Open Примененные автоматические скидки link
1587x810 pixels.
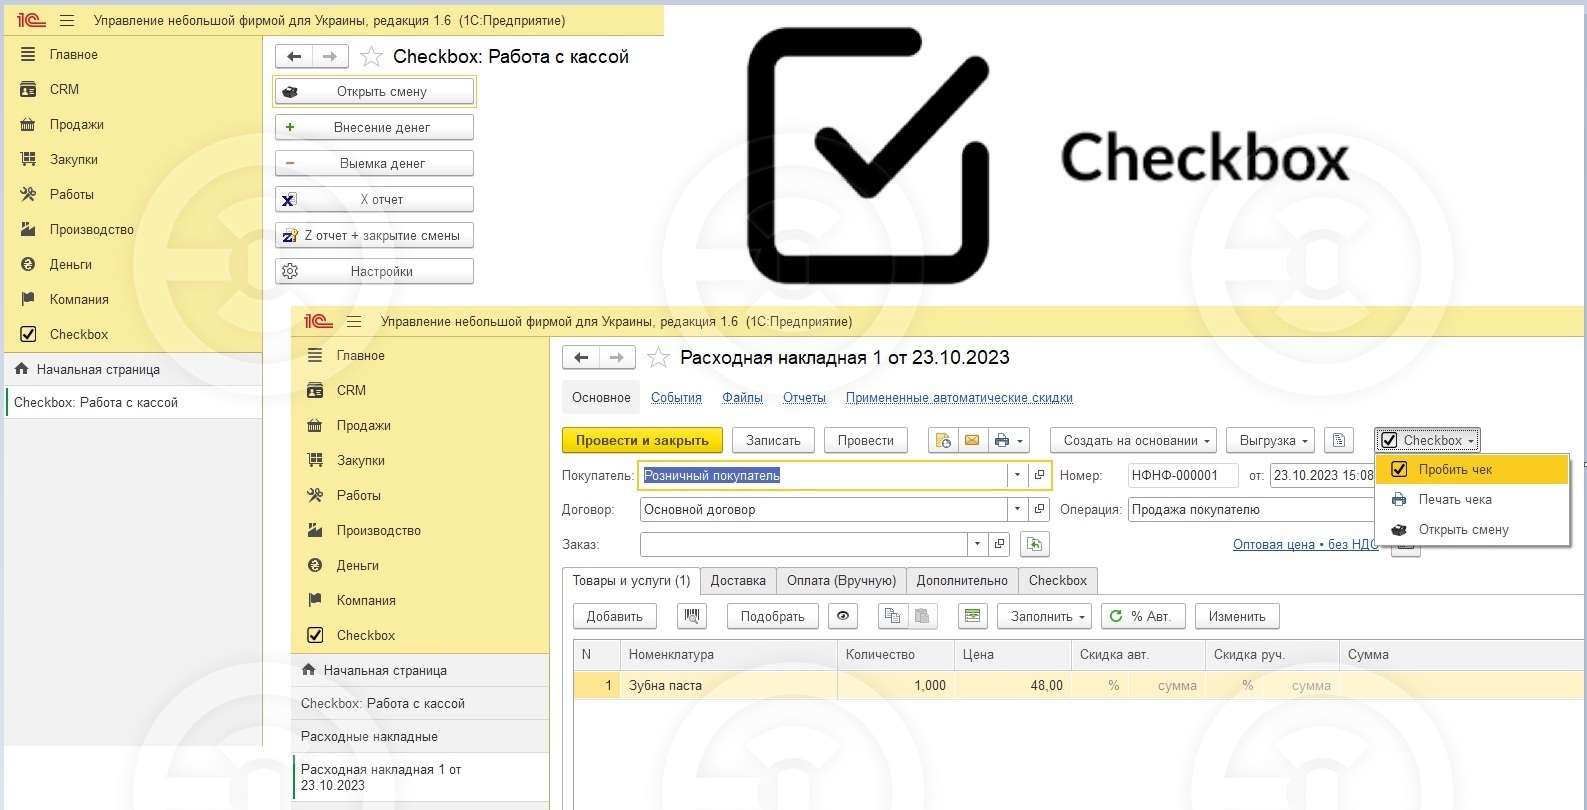[959, 397]
